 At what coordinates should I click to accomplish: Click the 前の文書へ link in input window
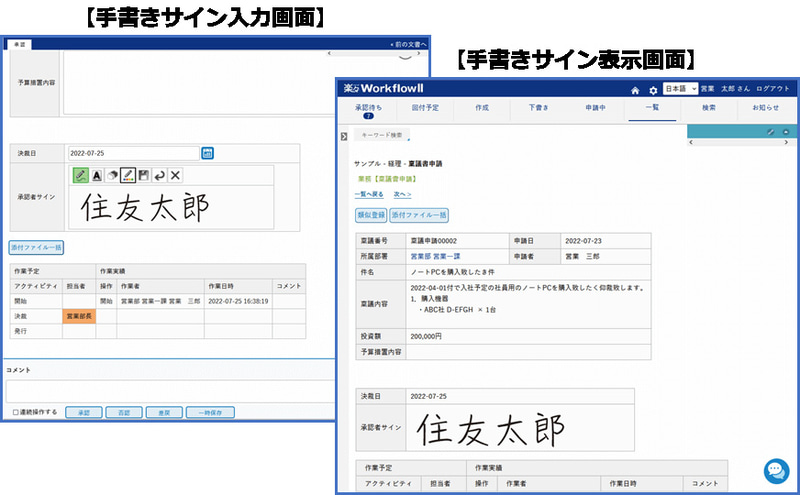408,44
